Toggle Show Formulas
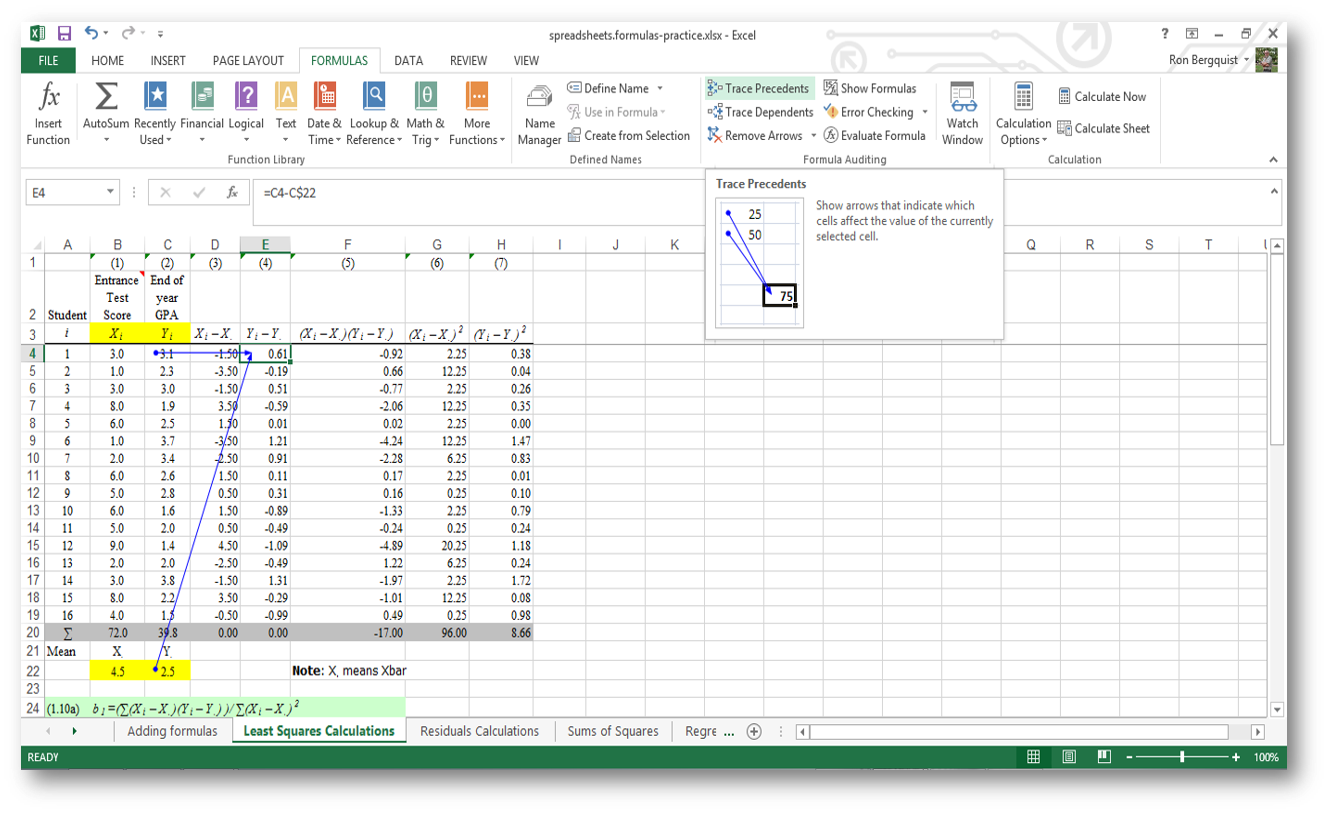 tap(871, 88)
